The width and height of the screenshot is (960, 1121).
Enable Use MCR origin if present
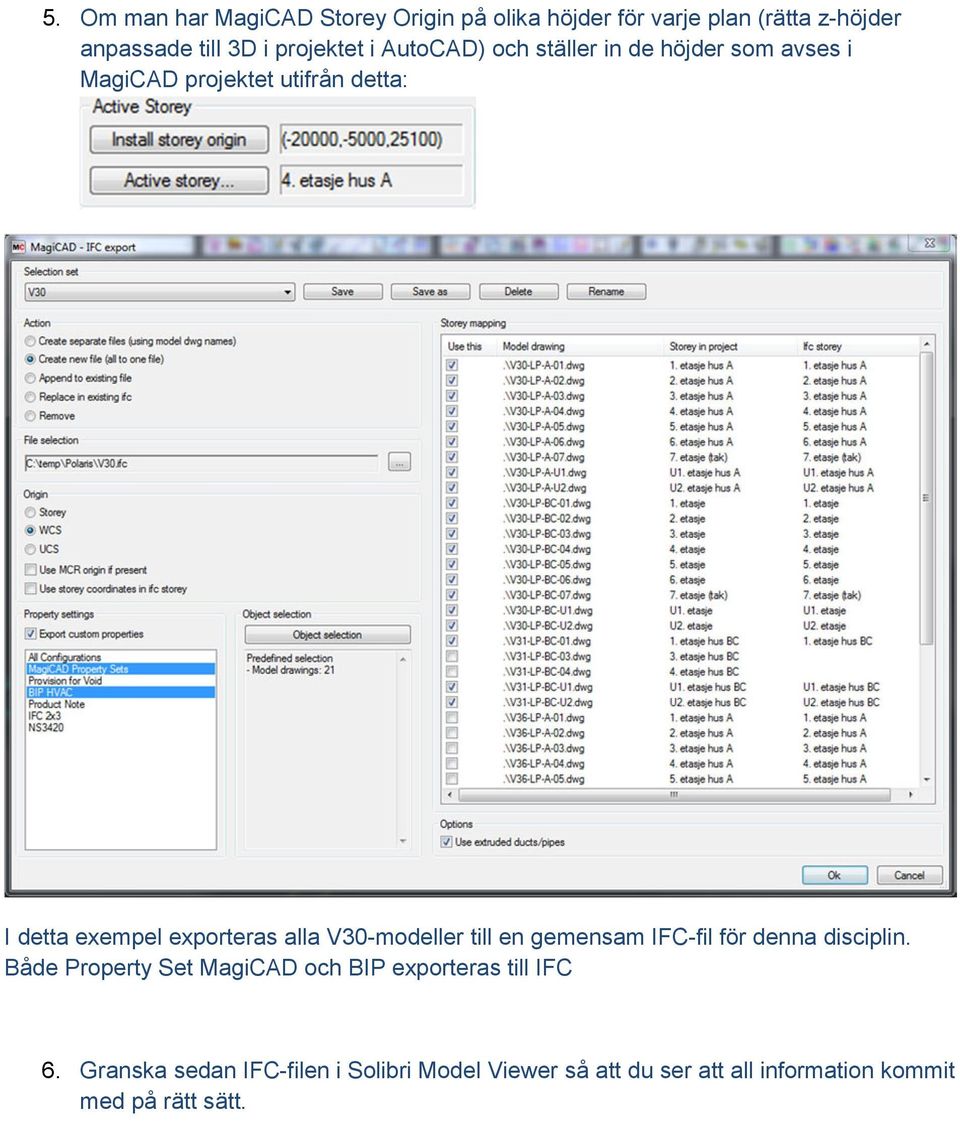(30, 570)
